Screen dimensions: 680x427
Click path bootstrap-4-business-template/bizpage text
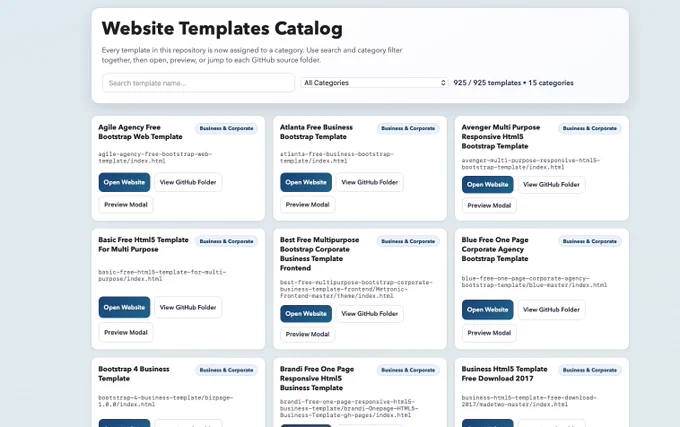click(x=165, y=401)
